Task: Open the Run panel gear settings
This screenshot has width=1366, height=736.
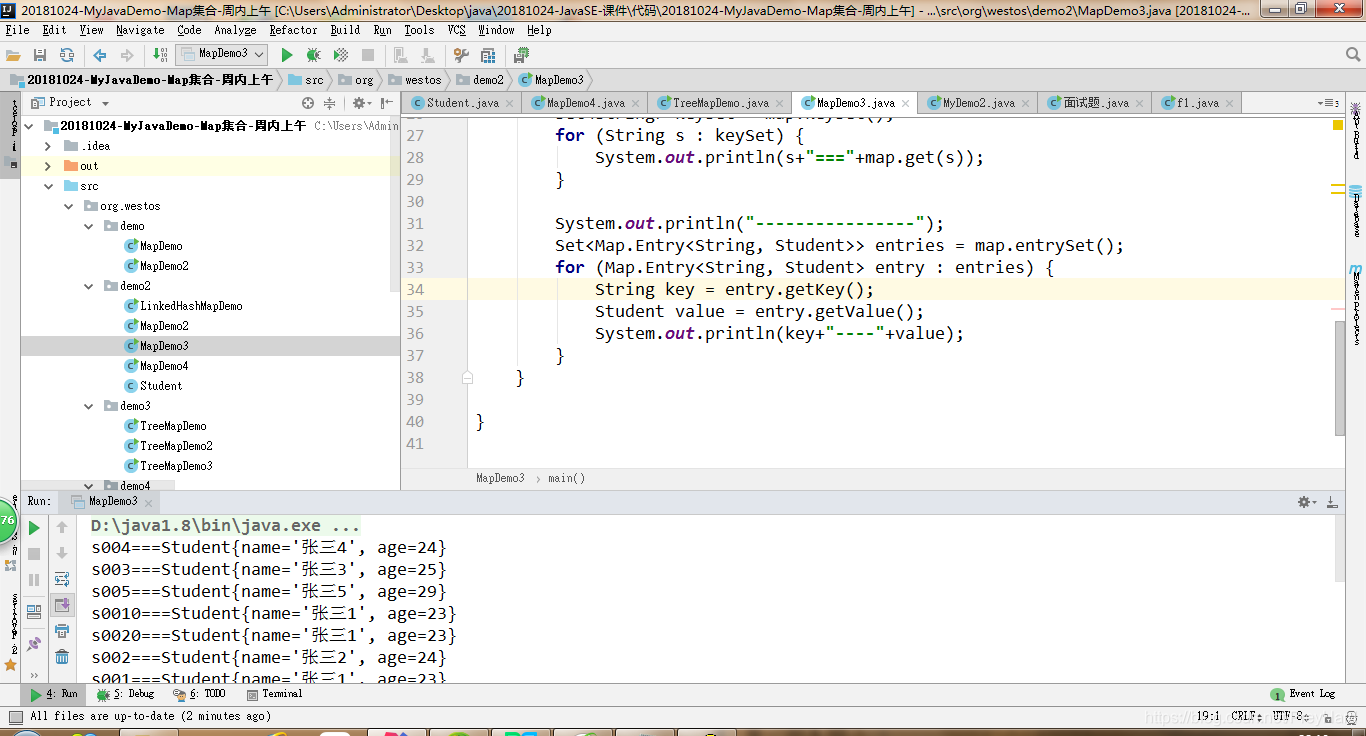Action: [x=1306, y=502]
